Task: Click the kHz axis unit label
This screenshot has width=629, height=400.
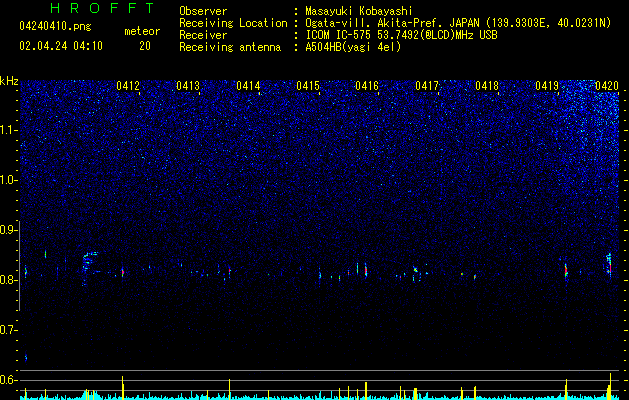Action: [9, 81]
